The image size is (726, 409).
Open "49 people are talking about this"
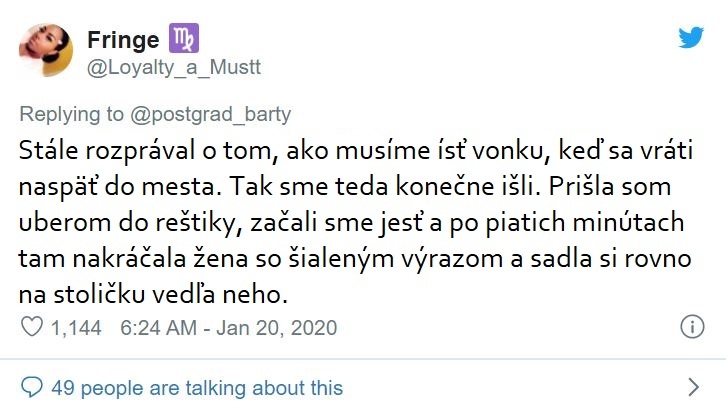(x=196, y=388)
